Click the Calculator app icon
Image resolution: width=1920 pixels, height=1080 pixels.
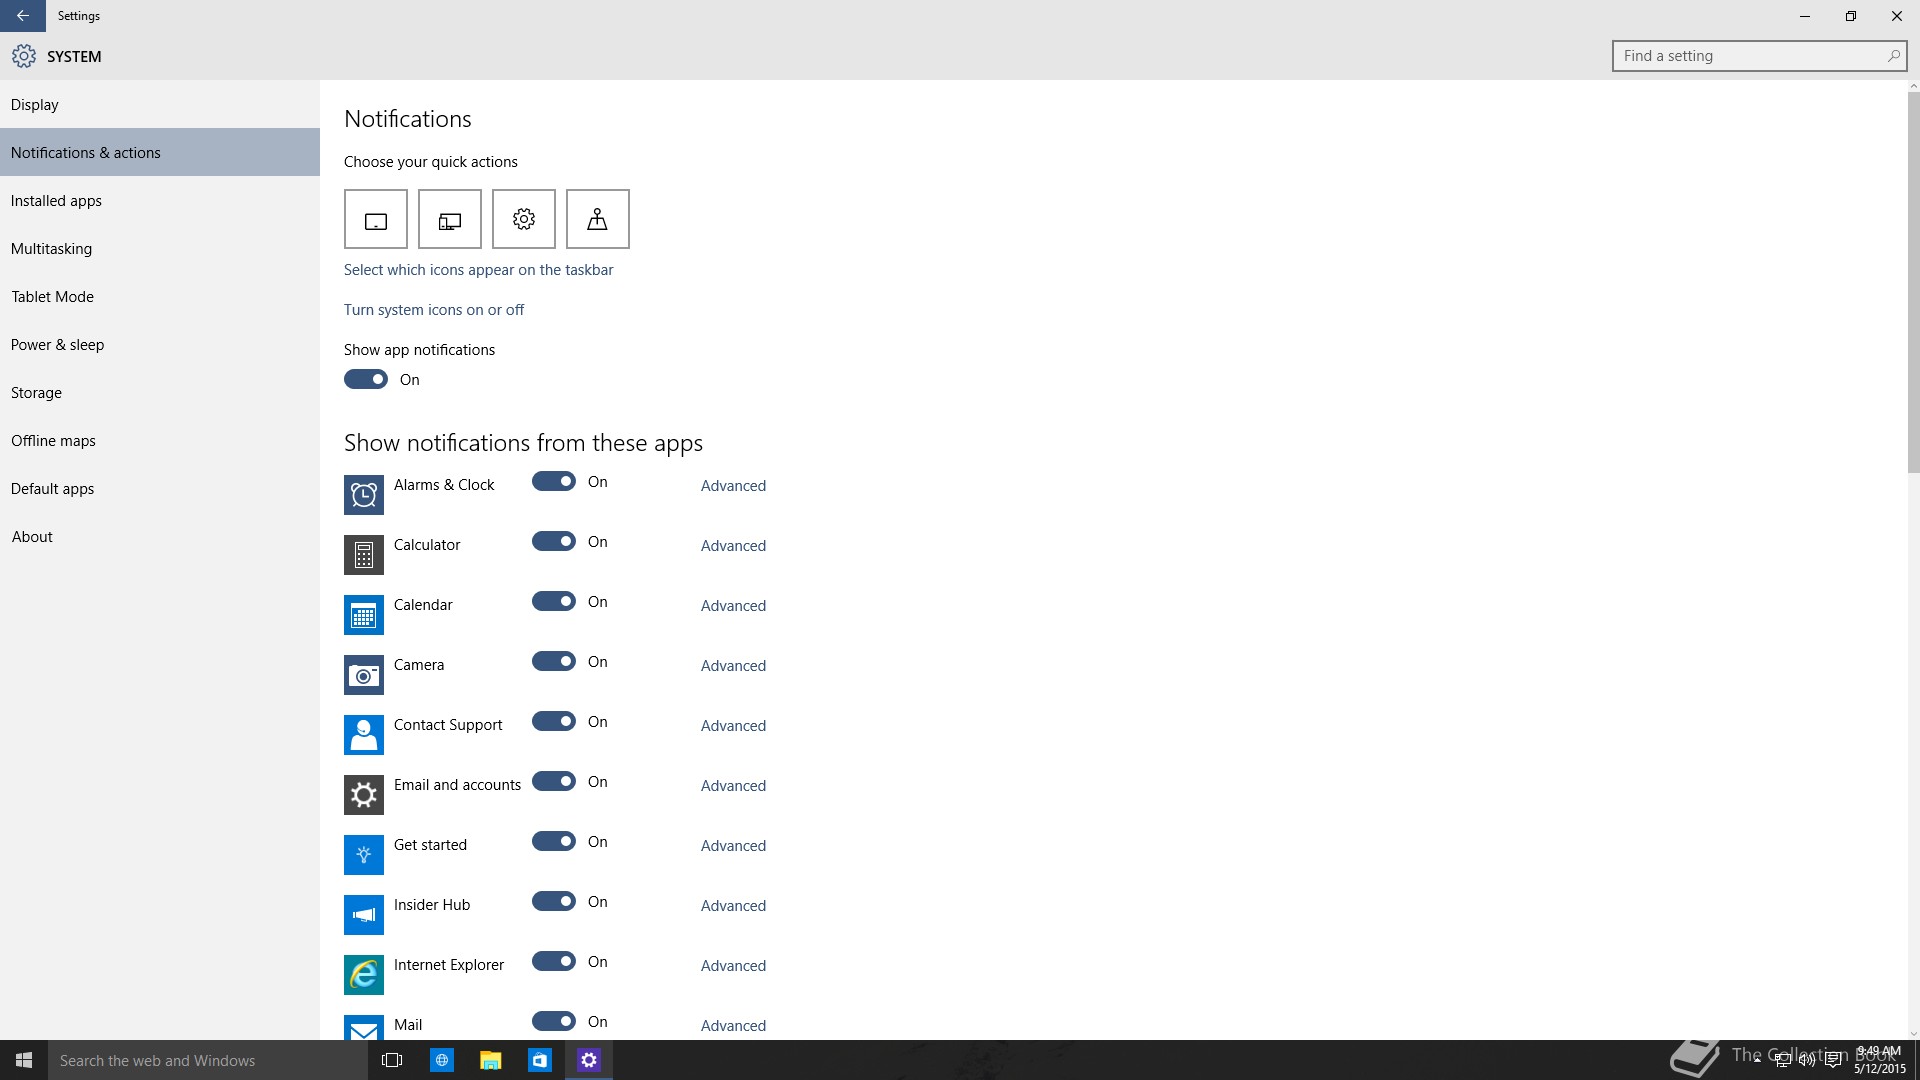pyautogui.click(x=364, y=555)
